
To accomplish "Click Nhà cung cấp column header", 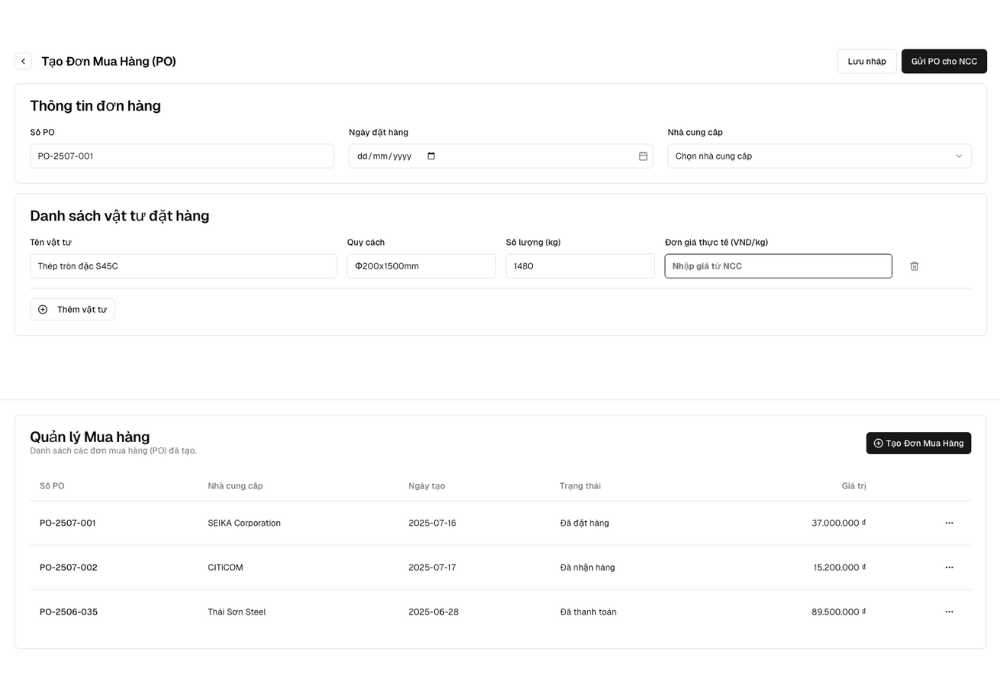I will [x=235, y=486].
